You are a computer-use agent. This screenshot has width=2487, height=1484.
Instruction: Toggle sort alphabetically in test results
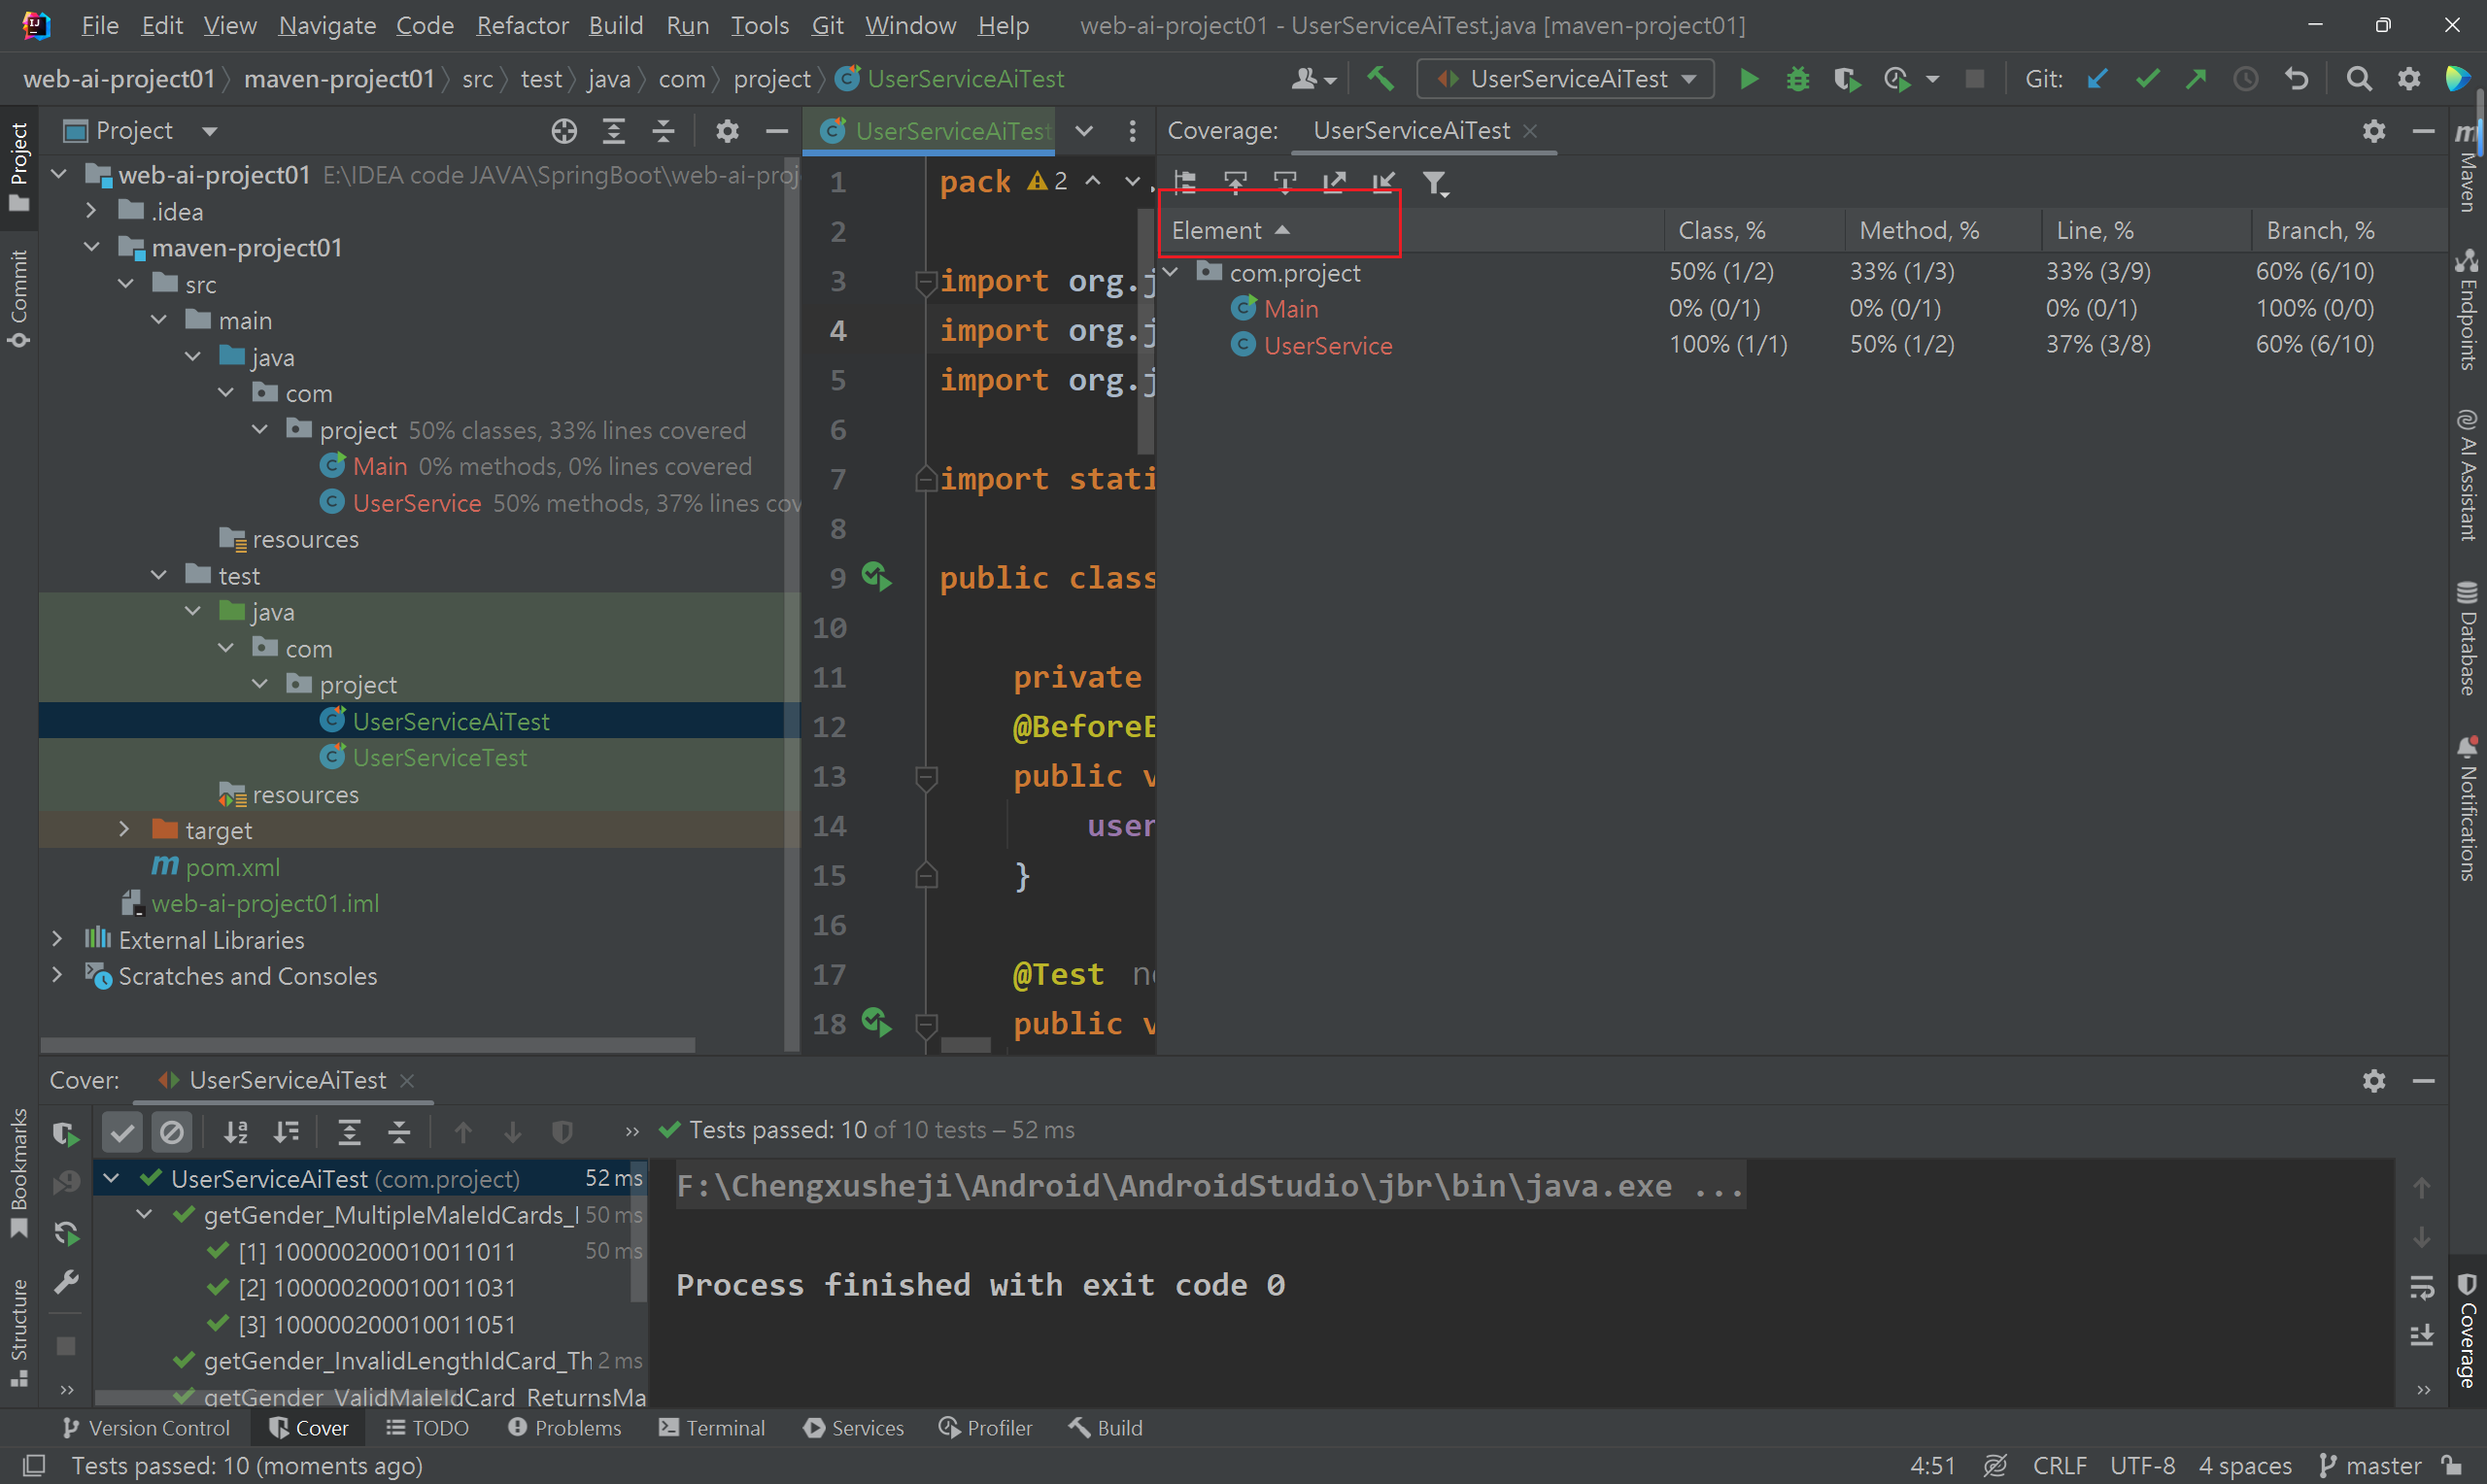(x=236, y=1132)
